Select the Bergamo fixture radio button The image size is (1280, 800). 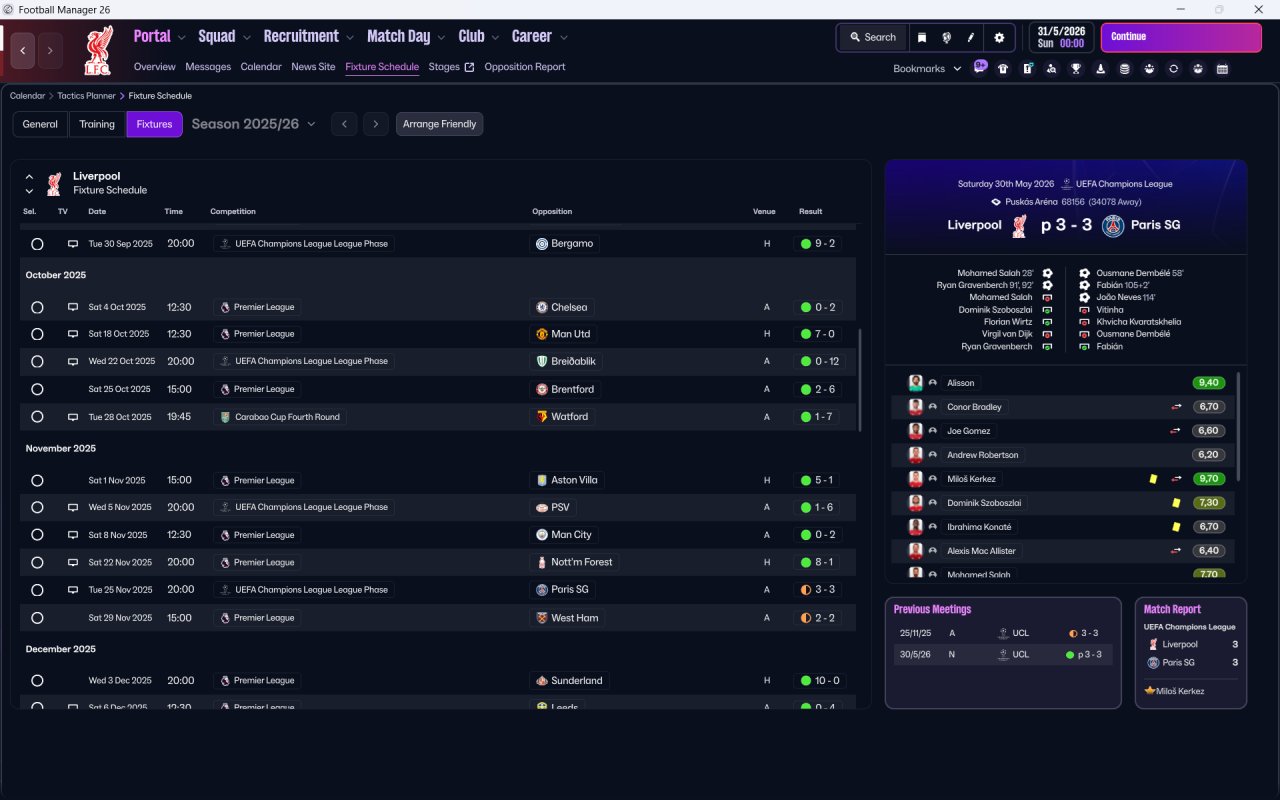(x=37, y=244)
